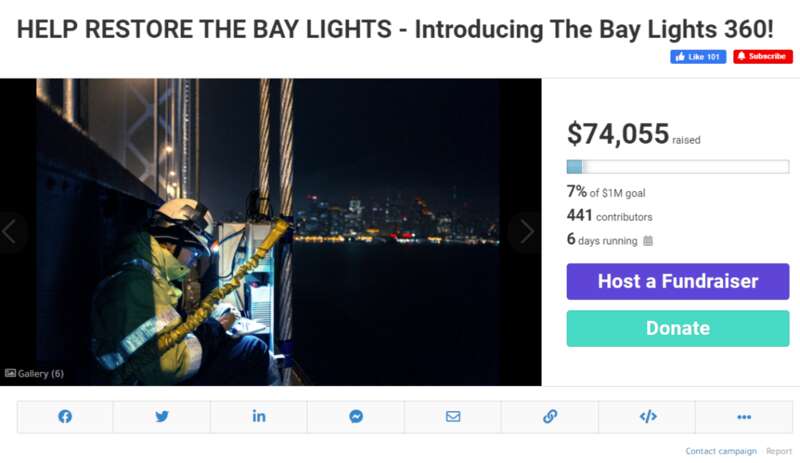This screenshot has width=800, height=463.
Task: Advance to the next gallery image
Action: pos(524,232)
